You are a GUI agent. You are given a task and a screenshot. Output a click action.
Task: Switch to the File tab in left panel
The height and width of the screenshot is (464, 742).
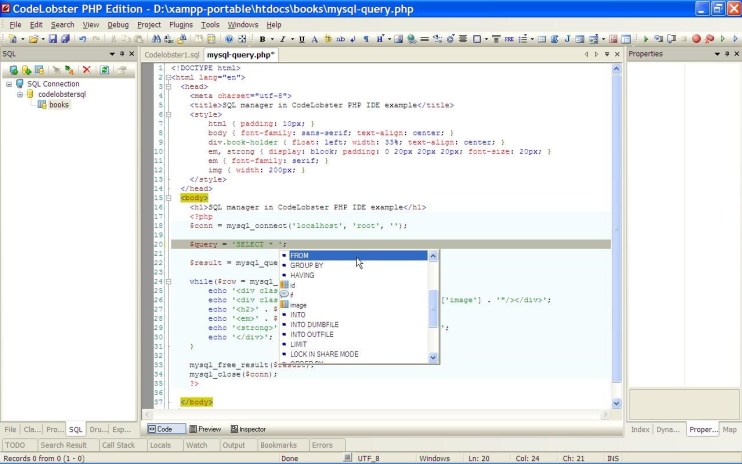pos(10,429)
